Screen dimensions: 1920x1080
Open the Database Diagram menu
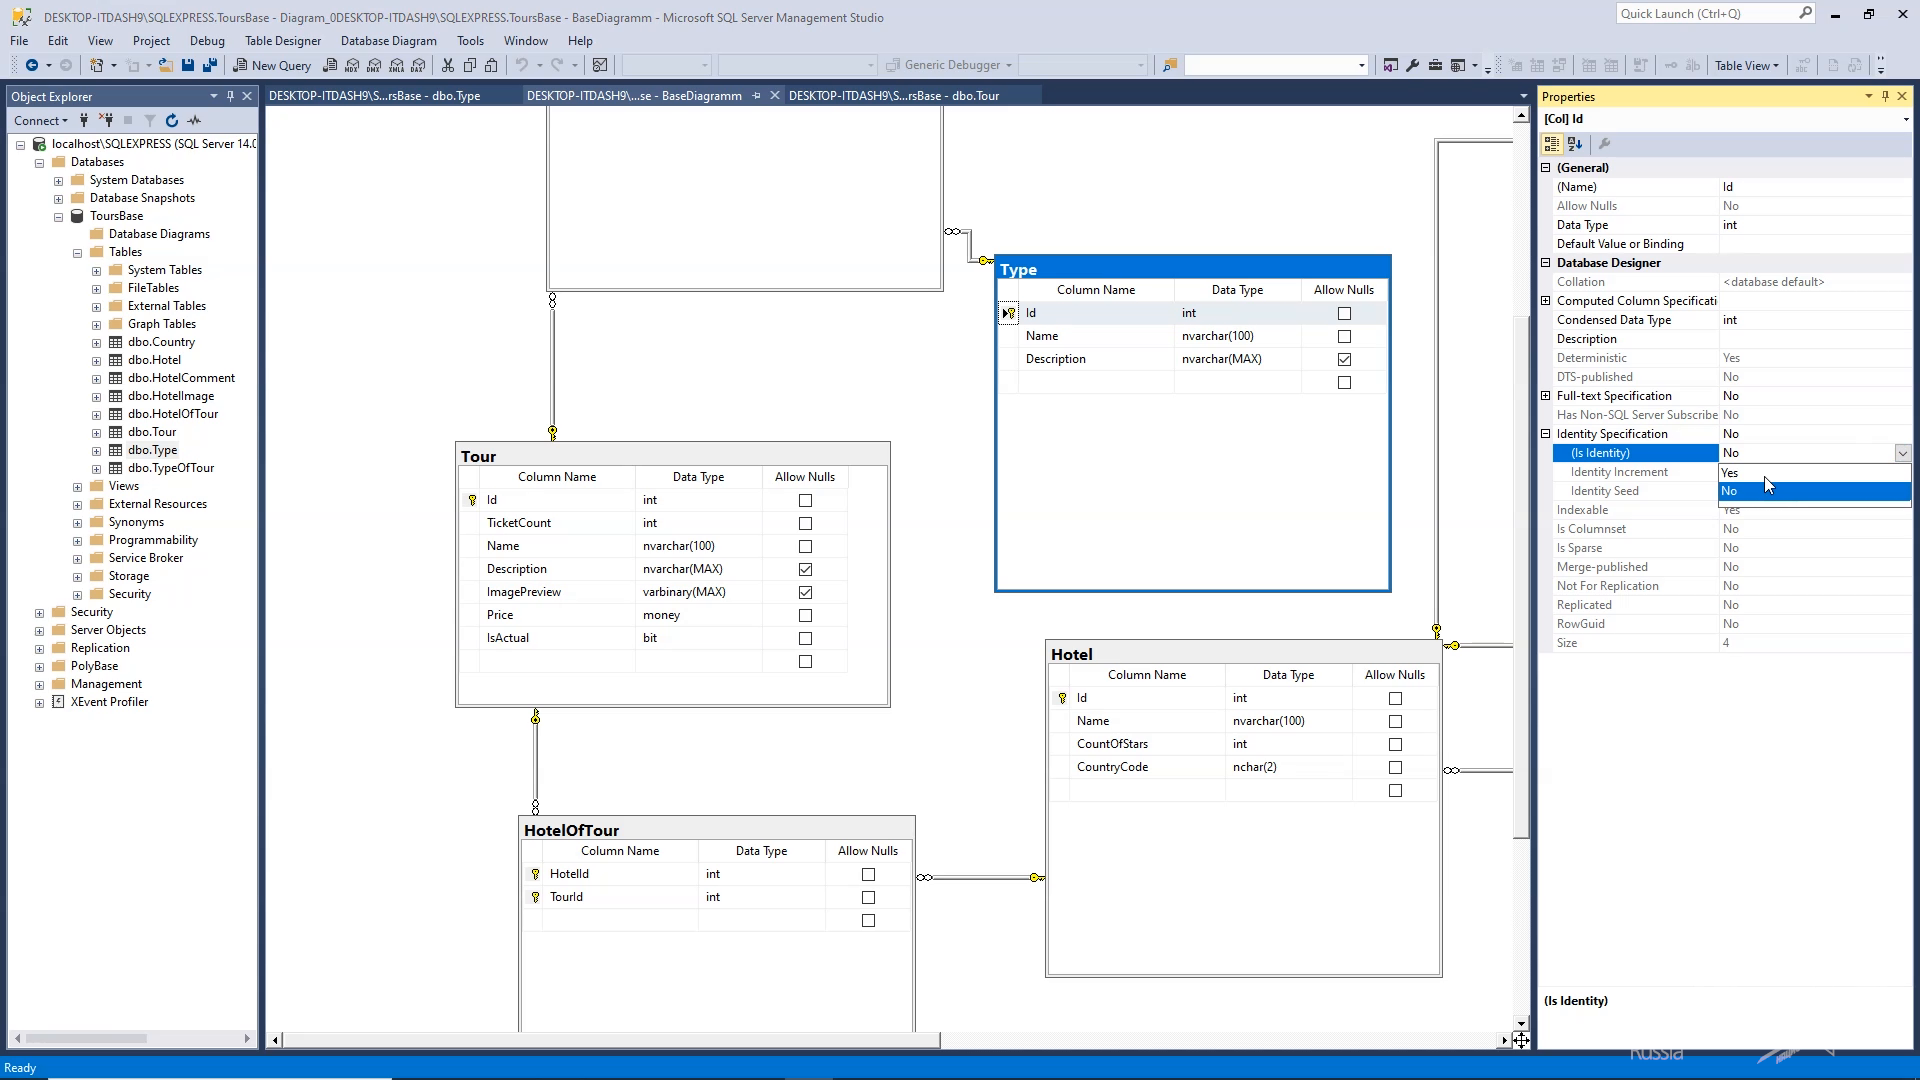pos(386,40)
